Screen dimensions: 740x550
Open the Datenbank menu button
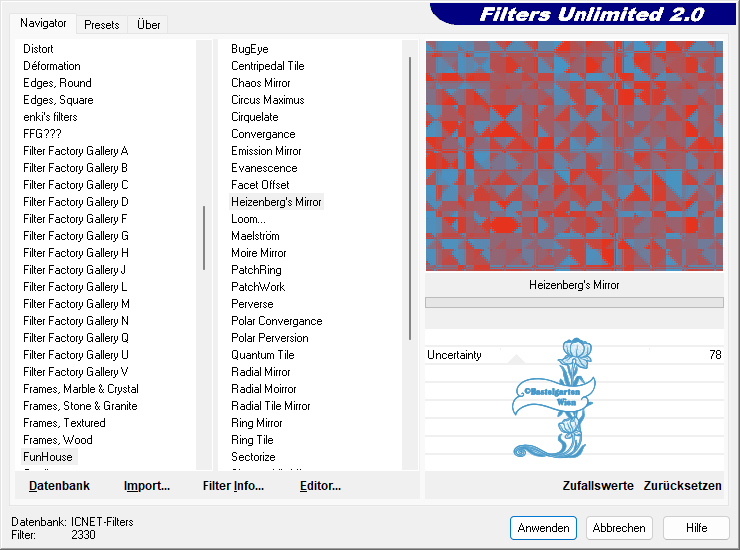click(59, 486)
